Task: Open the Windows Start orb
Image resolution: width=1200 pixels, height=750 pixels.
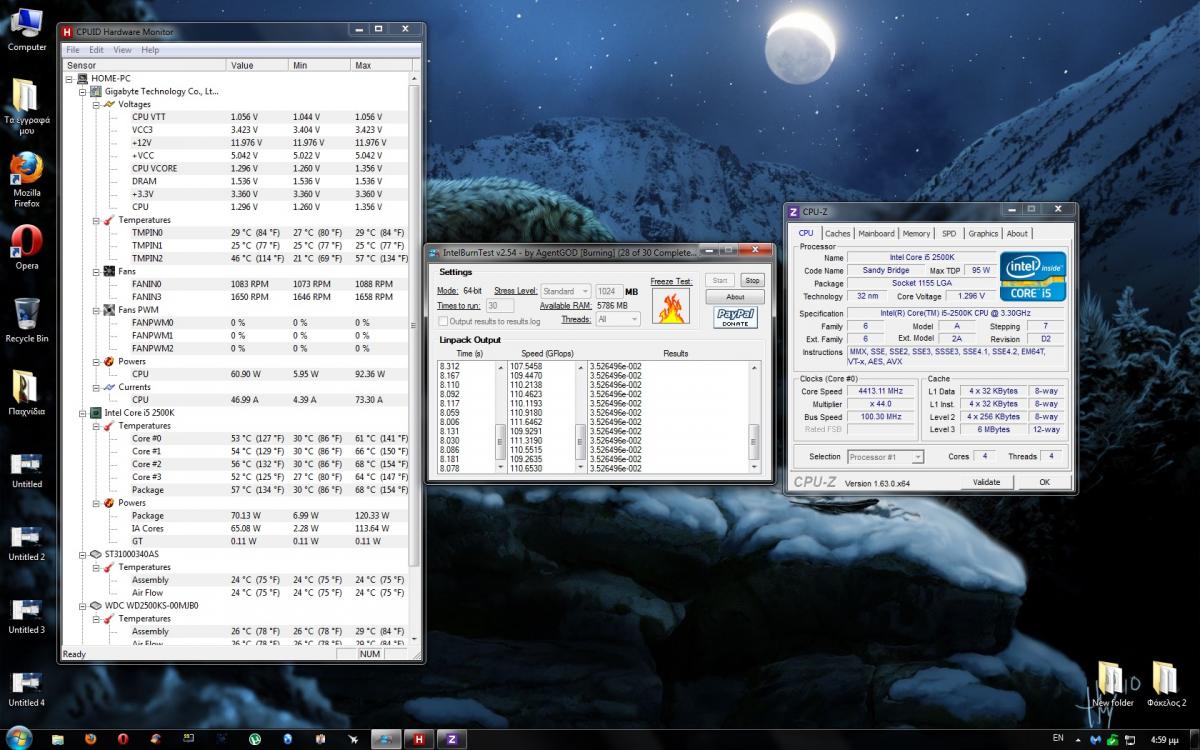Action: tap(19, 738)
